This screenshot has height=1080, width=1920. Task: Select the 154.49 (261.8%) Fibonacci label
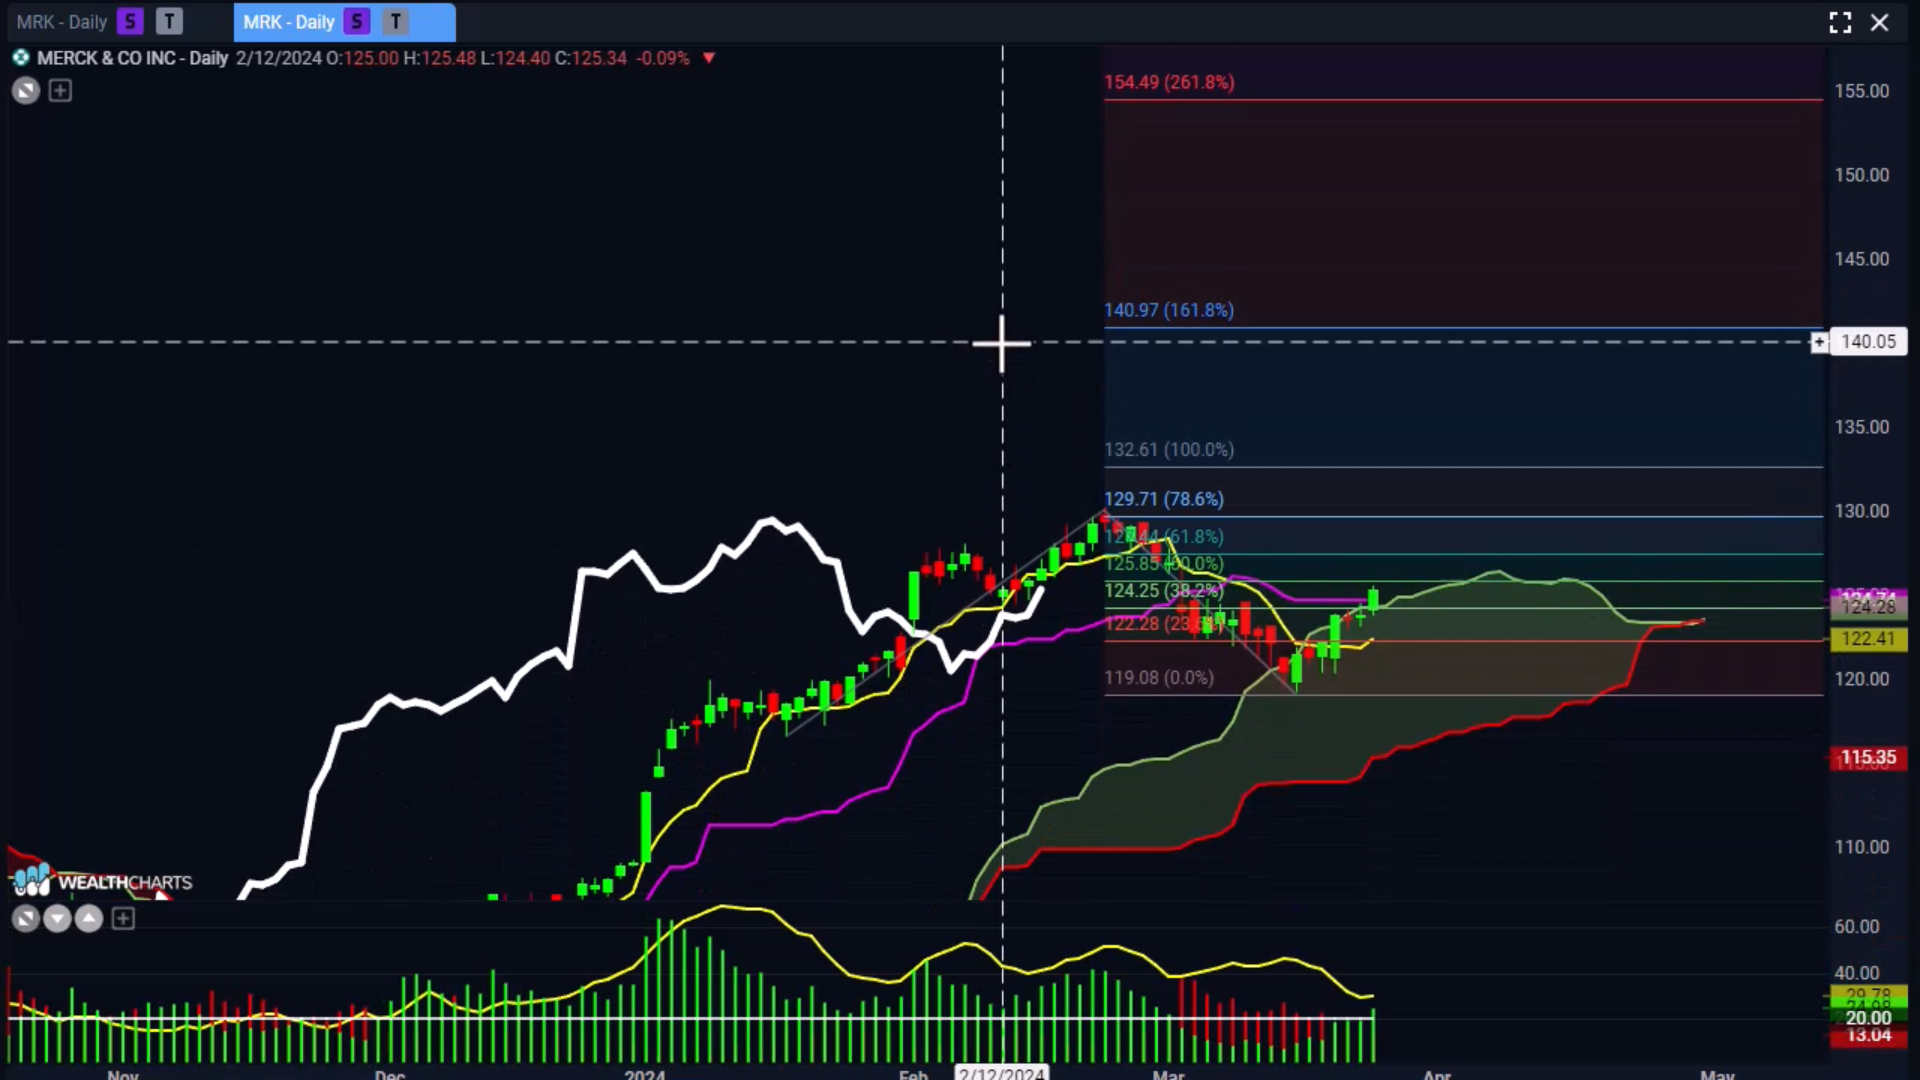pyautogui.click(x=1169, y=82)
